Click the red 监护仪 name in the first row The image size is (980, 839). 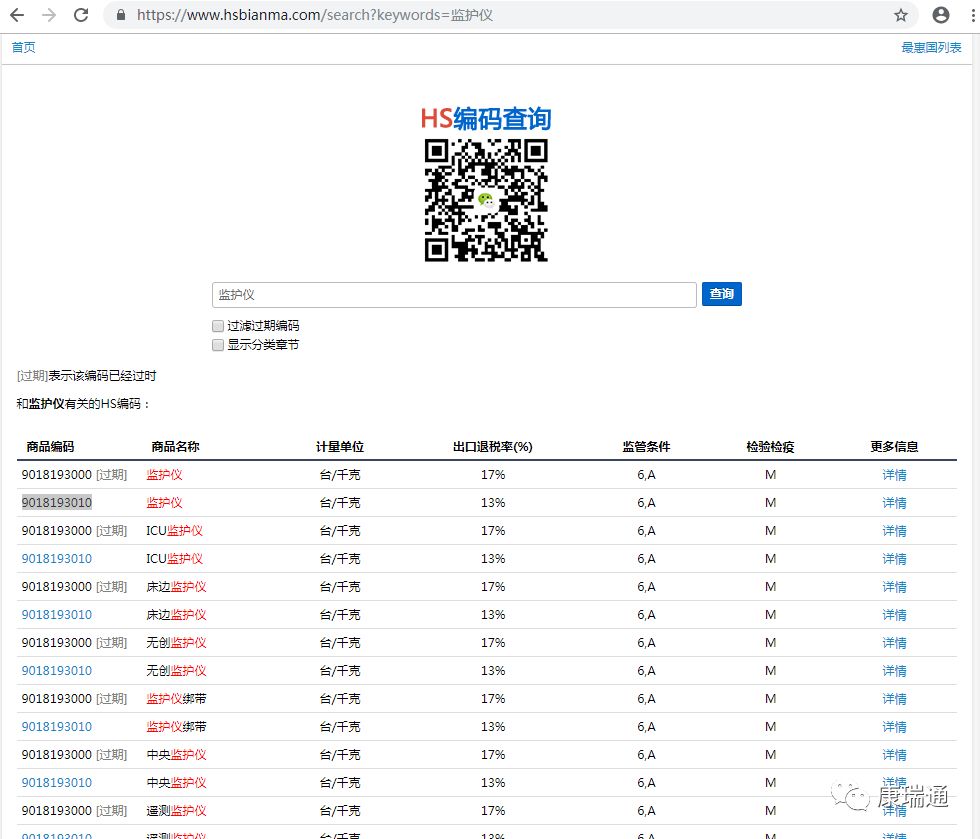[x=164, y=475]
